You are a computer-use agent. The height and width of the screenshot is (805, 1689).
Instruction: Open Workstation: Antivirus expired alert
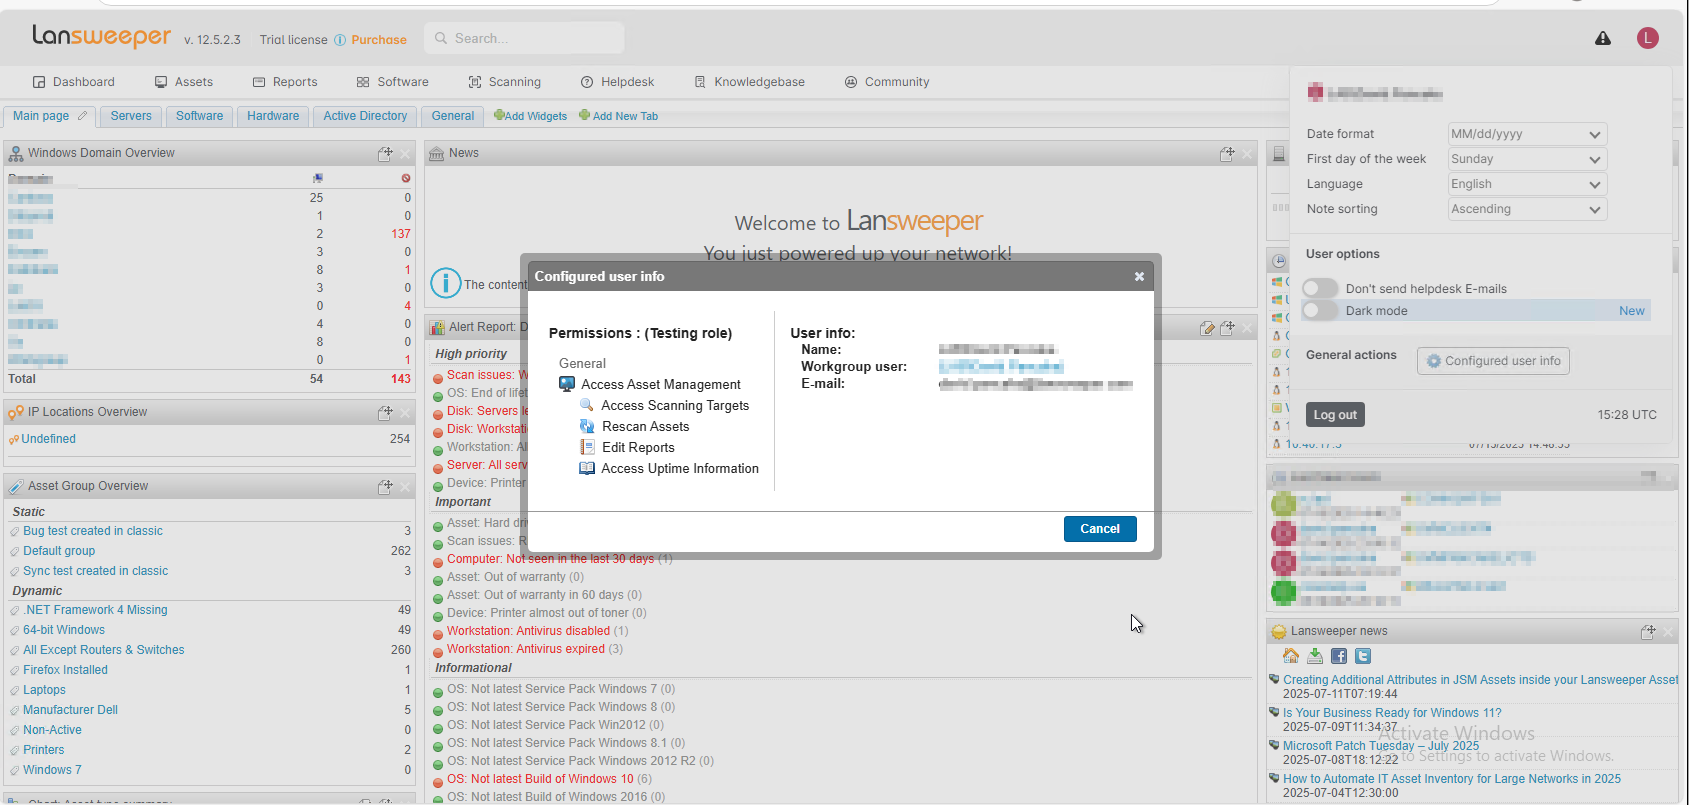click(526, 649)
